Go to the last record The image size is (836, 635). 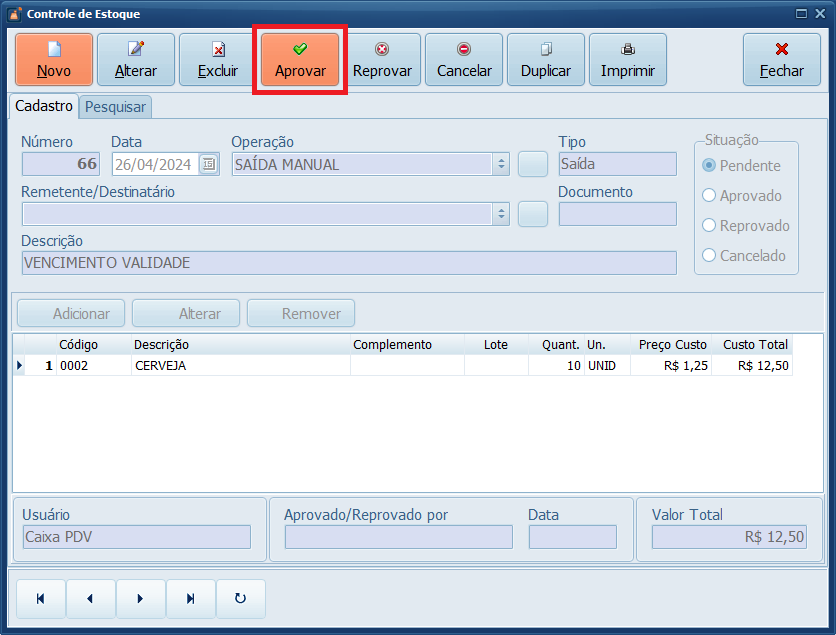click(191, 599)
